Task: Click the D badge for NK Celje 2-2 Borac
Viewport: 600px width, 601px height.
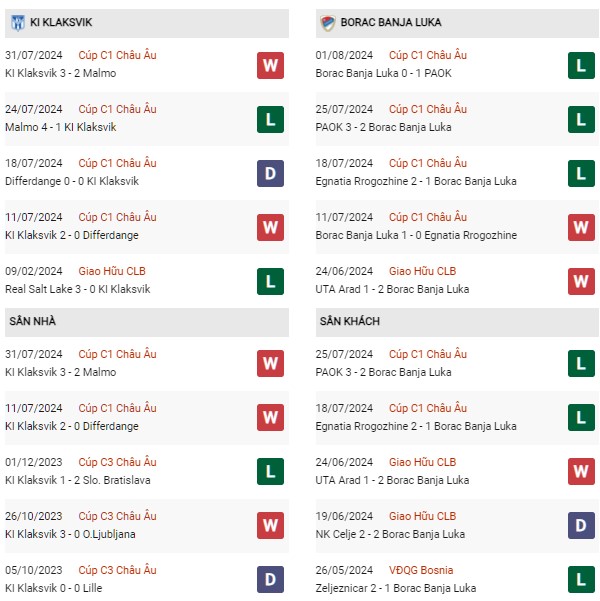Action: [581, 525]
